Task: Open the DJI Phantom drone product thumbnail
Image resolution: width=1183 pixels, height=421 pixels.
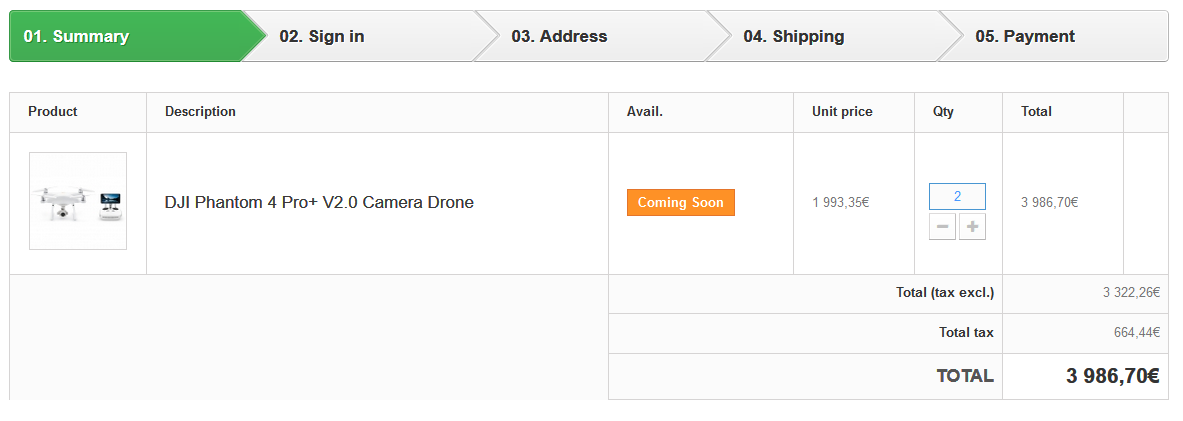Action: [78, 201]
